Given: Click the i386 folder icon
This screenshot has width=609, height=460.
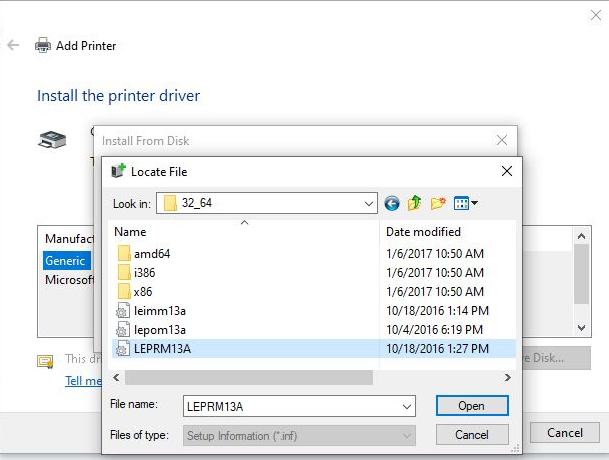Looking at the screenshot, I should [x=124, y=273].
